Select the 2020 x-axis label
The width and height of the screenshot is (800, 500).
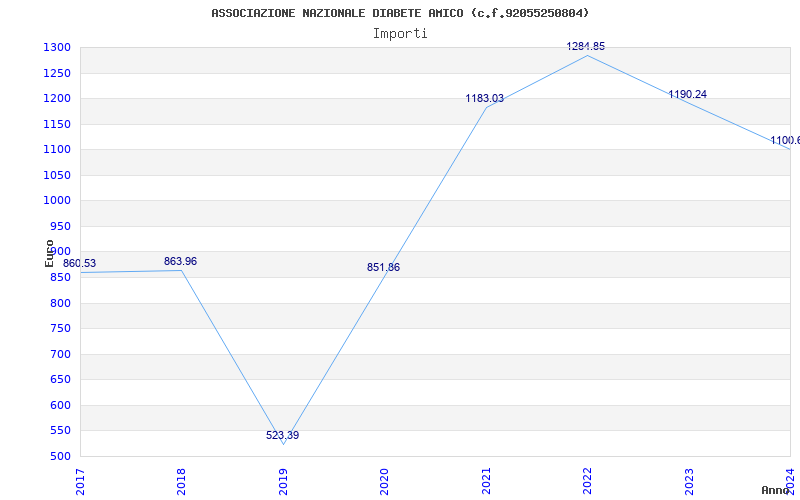tap(384, 482)
